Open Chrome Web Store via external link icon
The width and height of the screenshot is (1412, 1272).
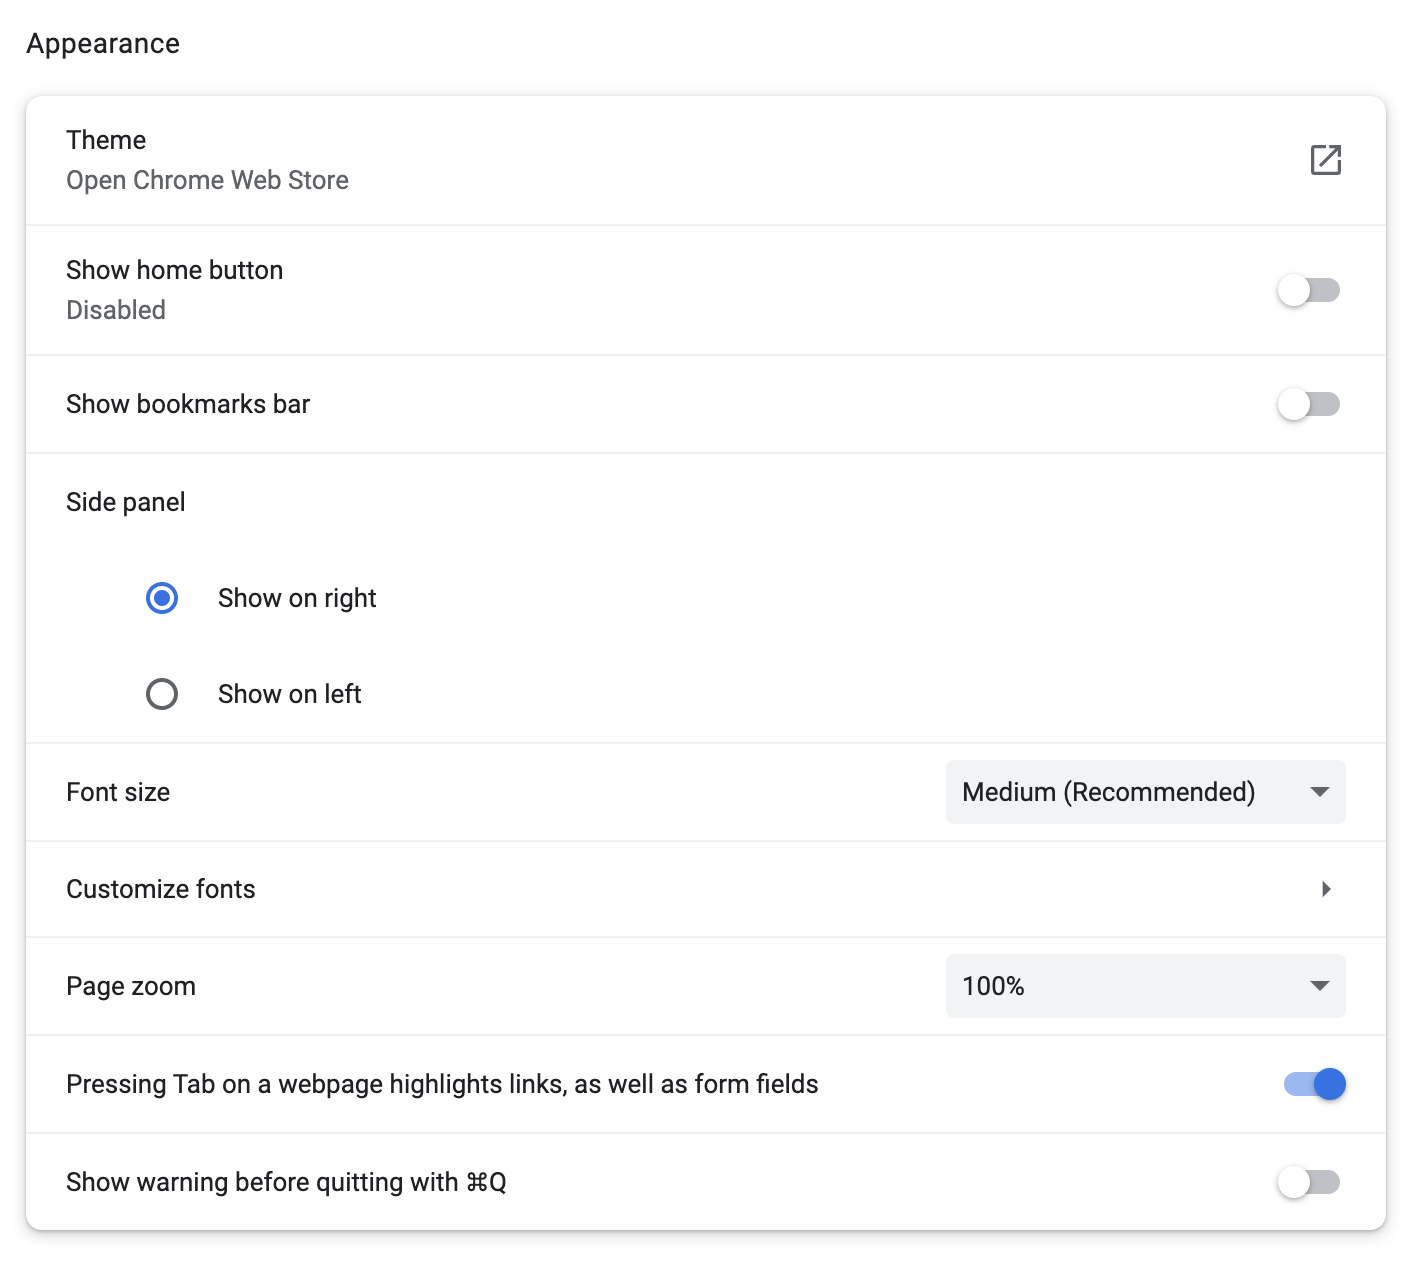[x=1326, y=160]
